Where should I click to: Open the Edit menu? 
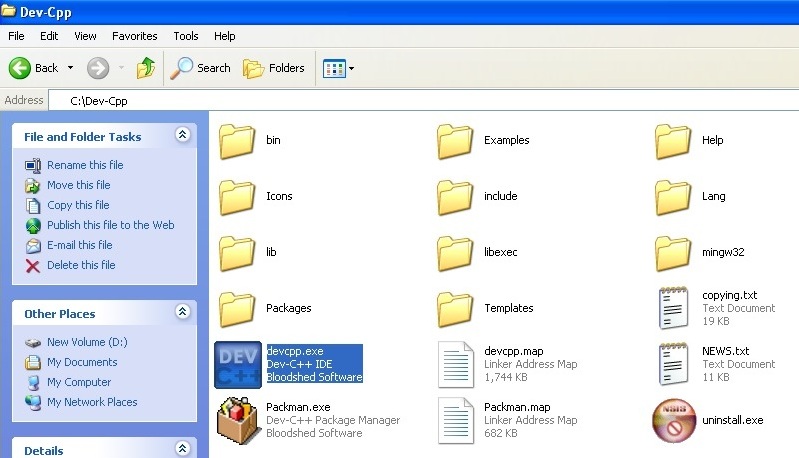(x=49, y=36)
